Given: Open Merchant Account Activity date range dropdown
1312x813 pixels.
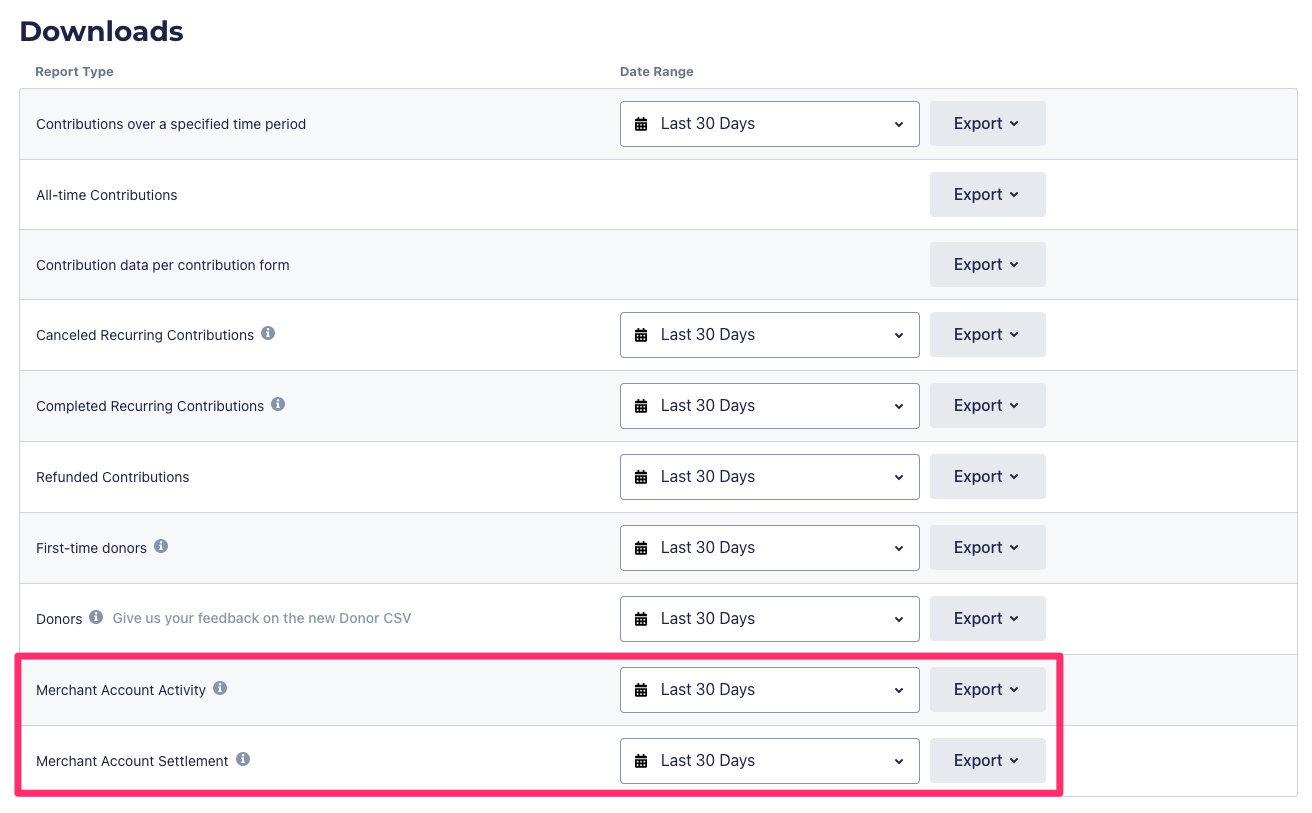Looking at the screenshot, I should (769, 690).
